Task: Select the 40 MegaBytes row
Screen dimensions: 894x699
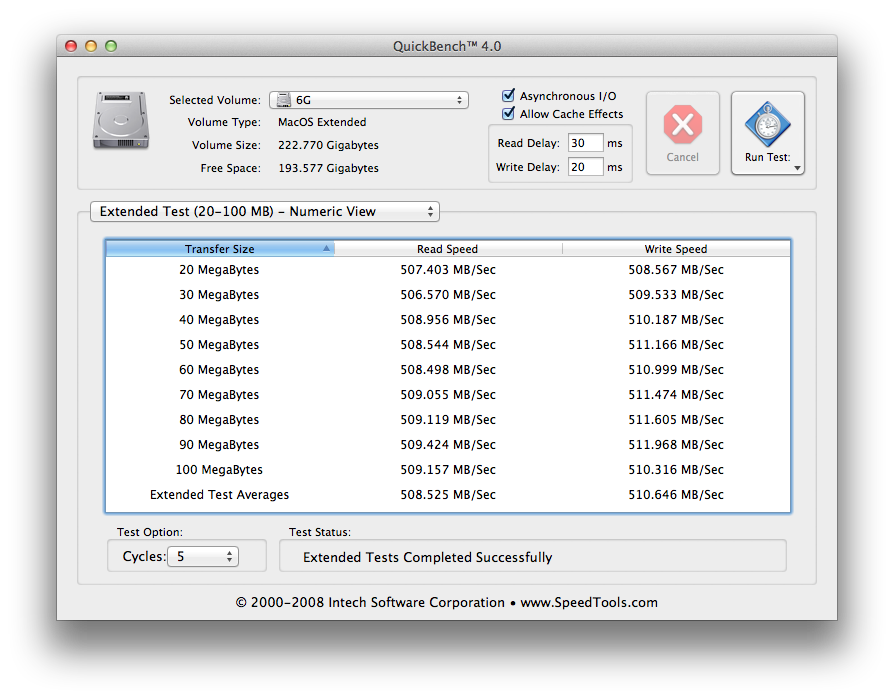Action: coord(448,320)
